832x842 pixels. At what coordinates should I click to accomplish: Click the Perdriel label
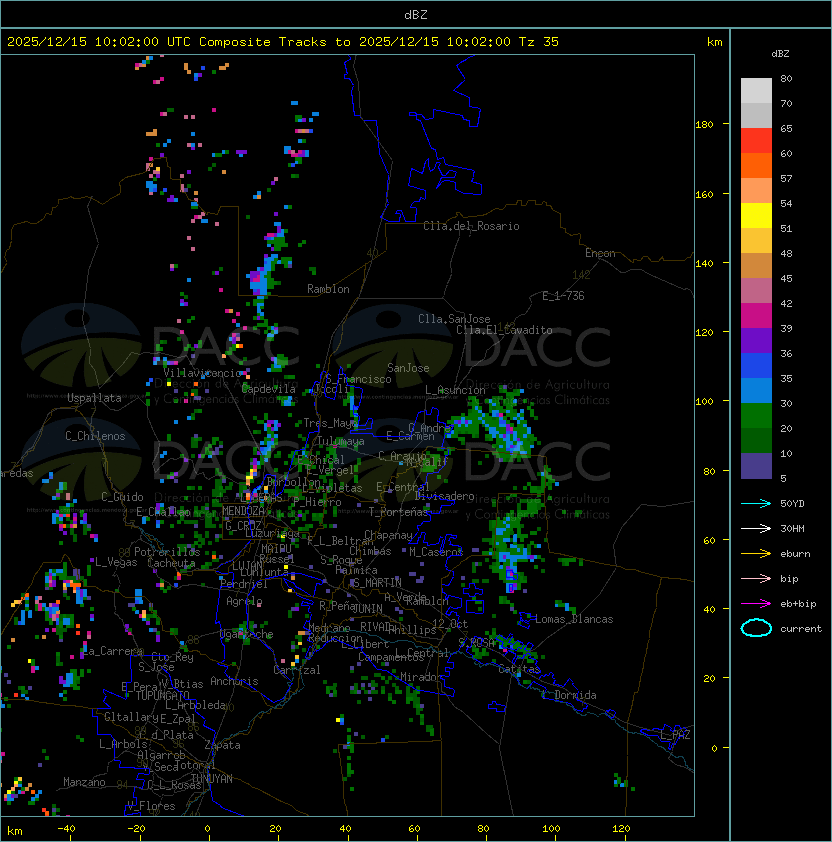[x=243, y=584]
